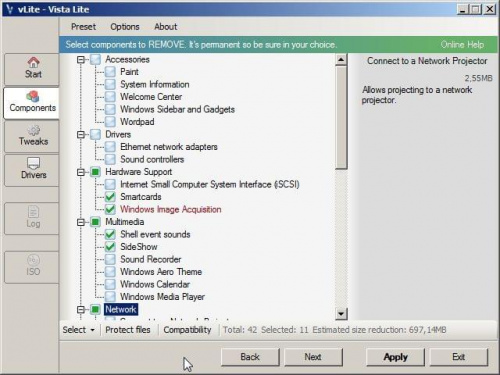Select the Multimedia label
The image size is (500, 375).
[x=125, y=222]
